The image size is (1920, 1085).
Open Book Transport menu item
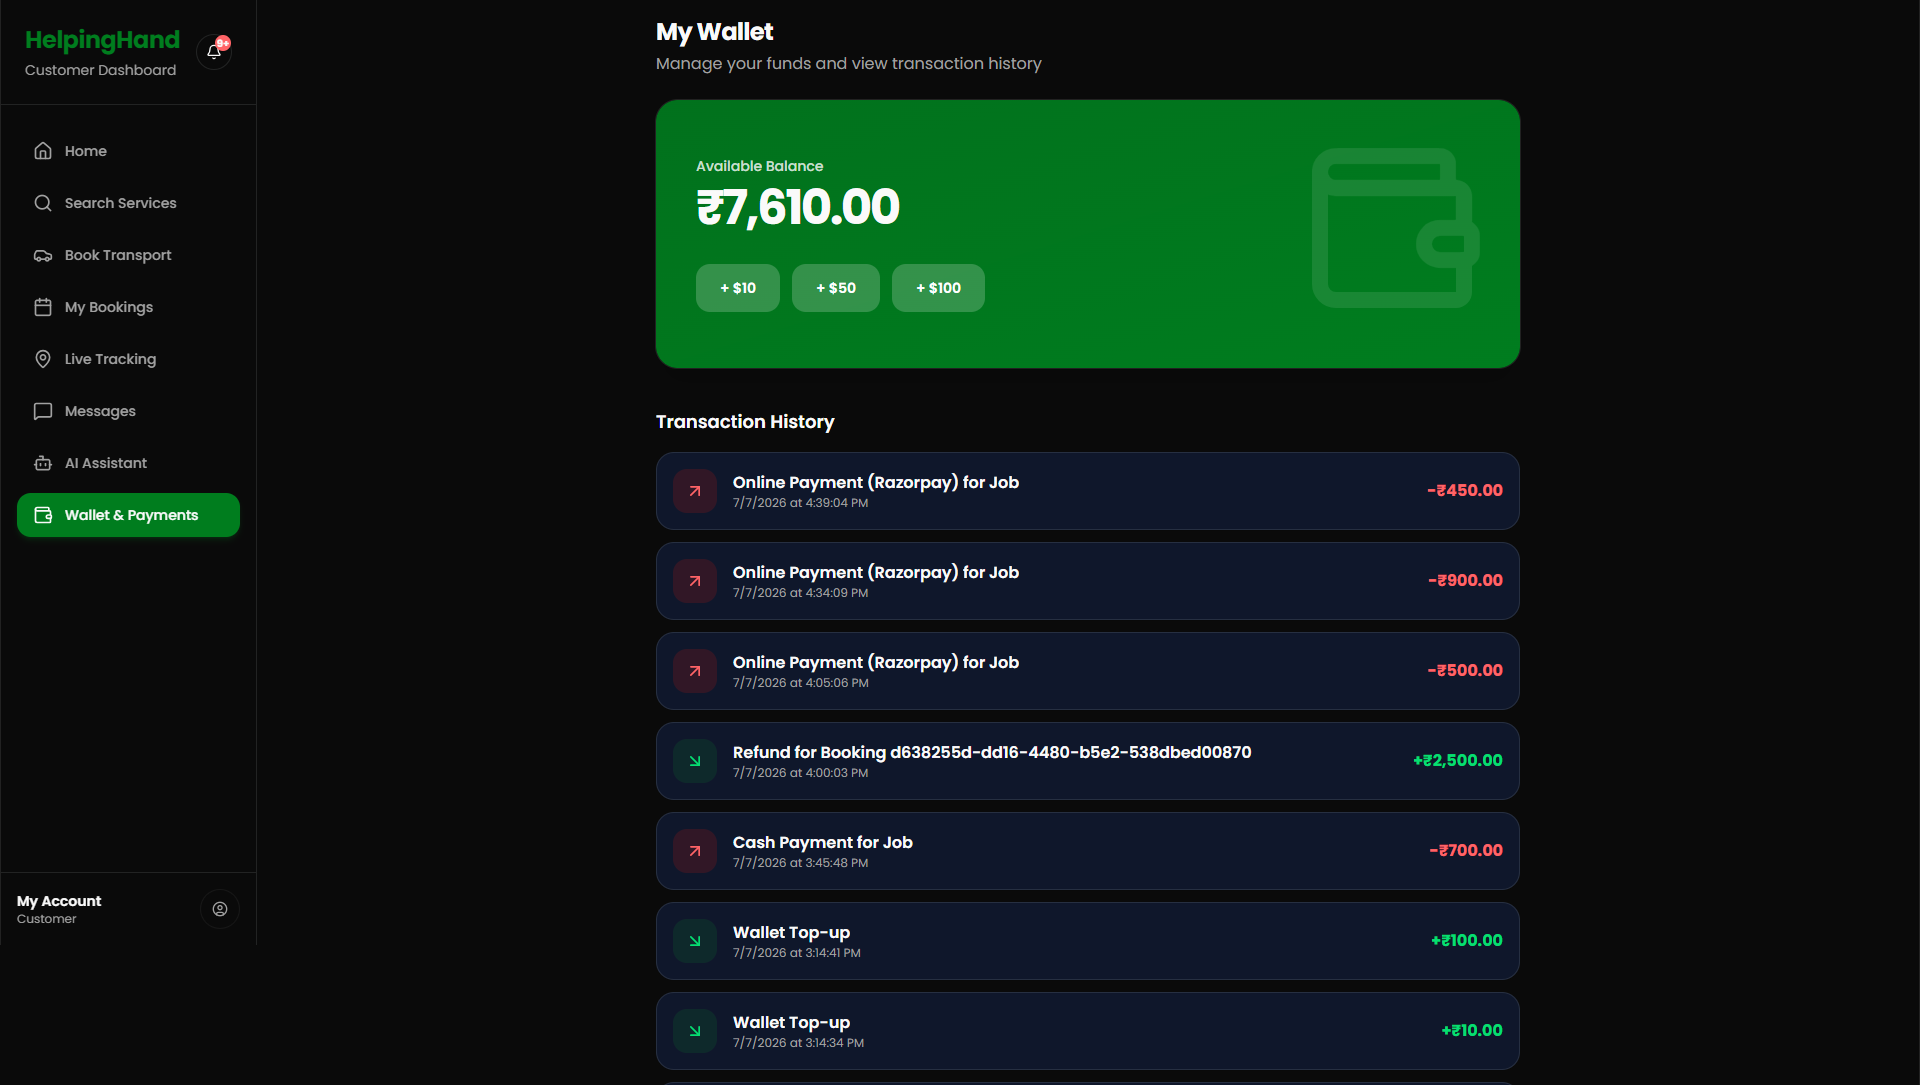coord(128,255)
